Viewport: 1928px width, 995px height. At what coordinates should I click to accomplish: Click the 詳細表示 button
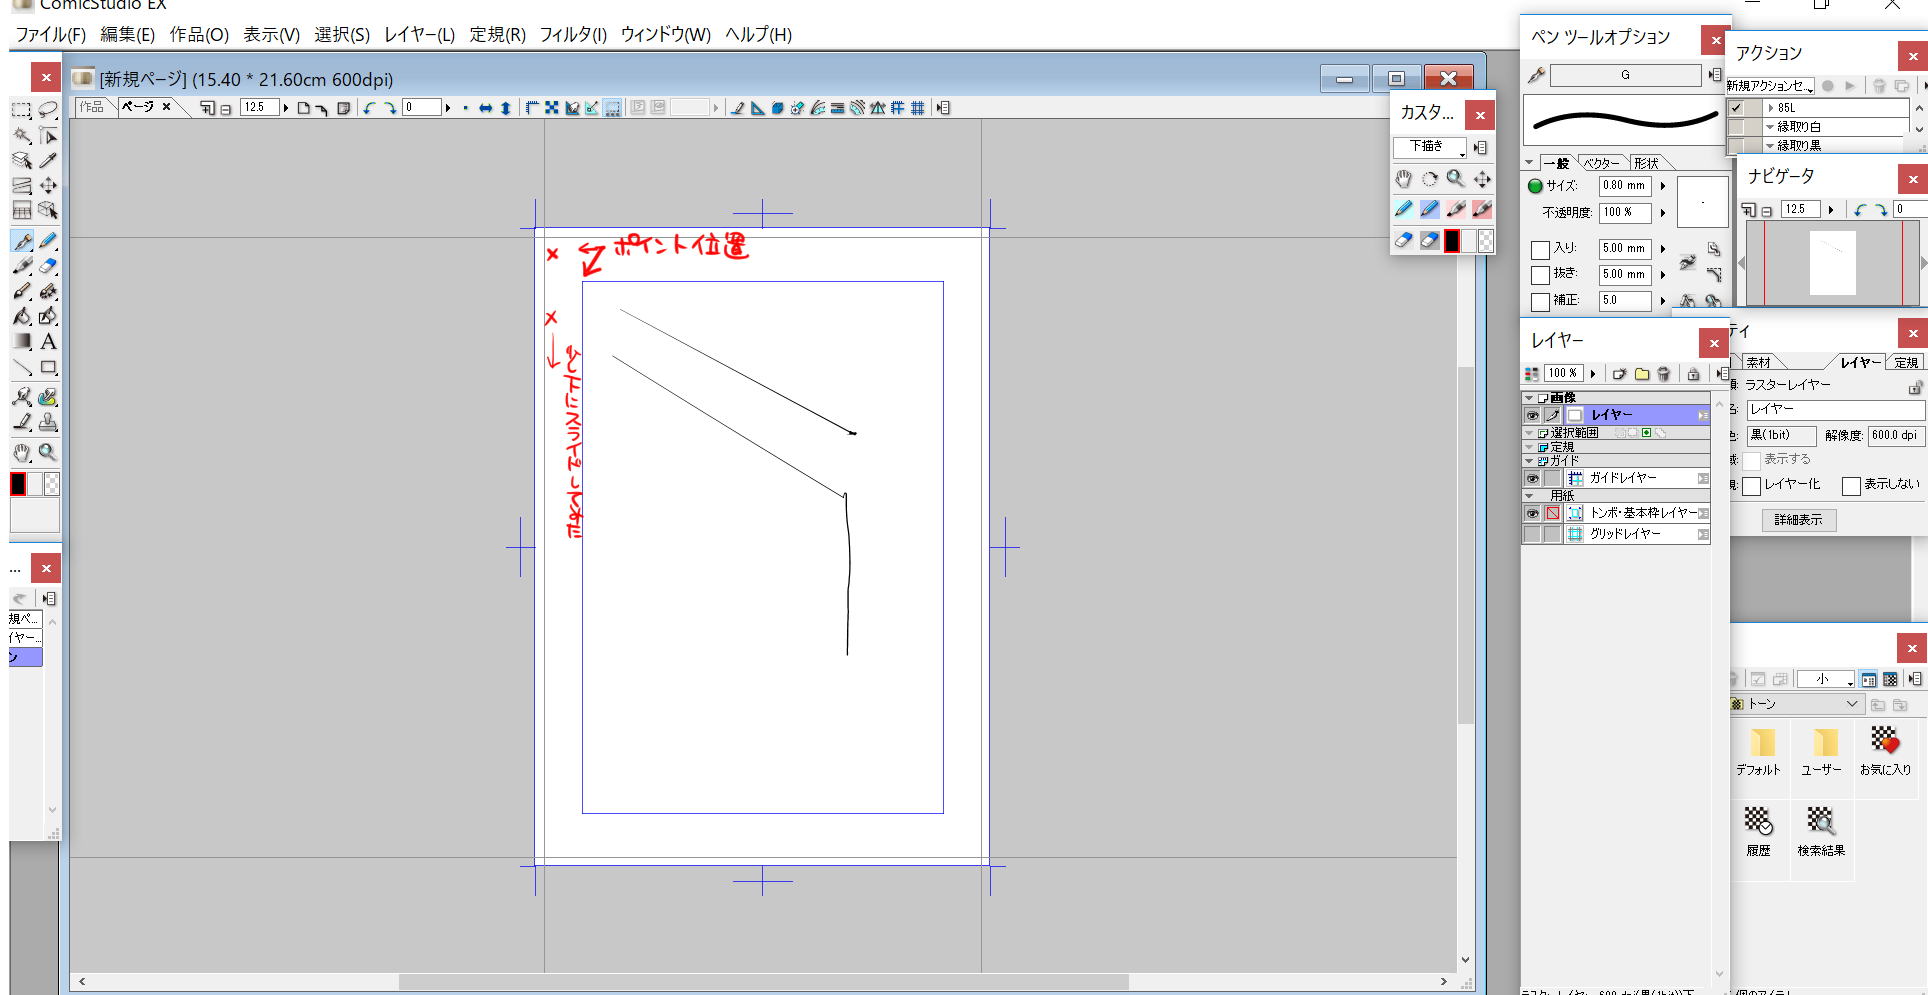(x=1798, y=520)
